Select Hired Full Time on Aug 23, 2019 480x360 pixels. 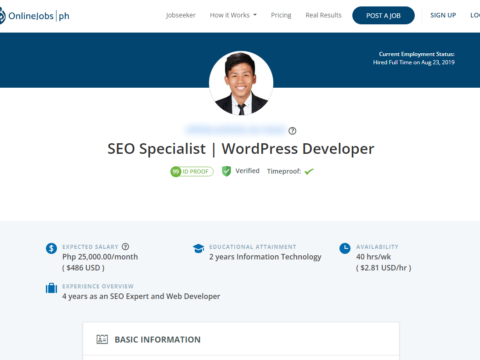tap(414, 62)
